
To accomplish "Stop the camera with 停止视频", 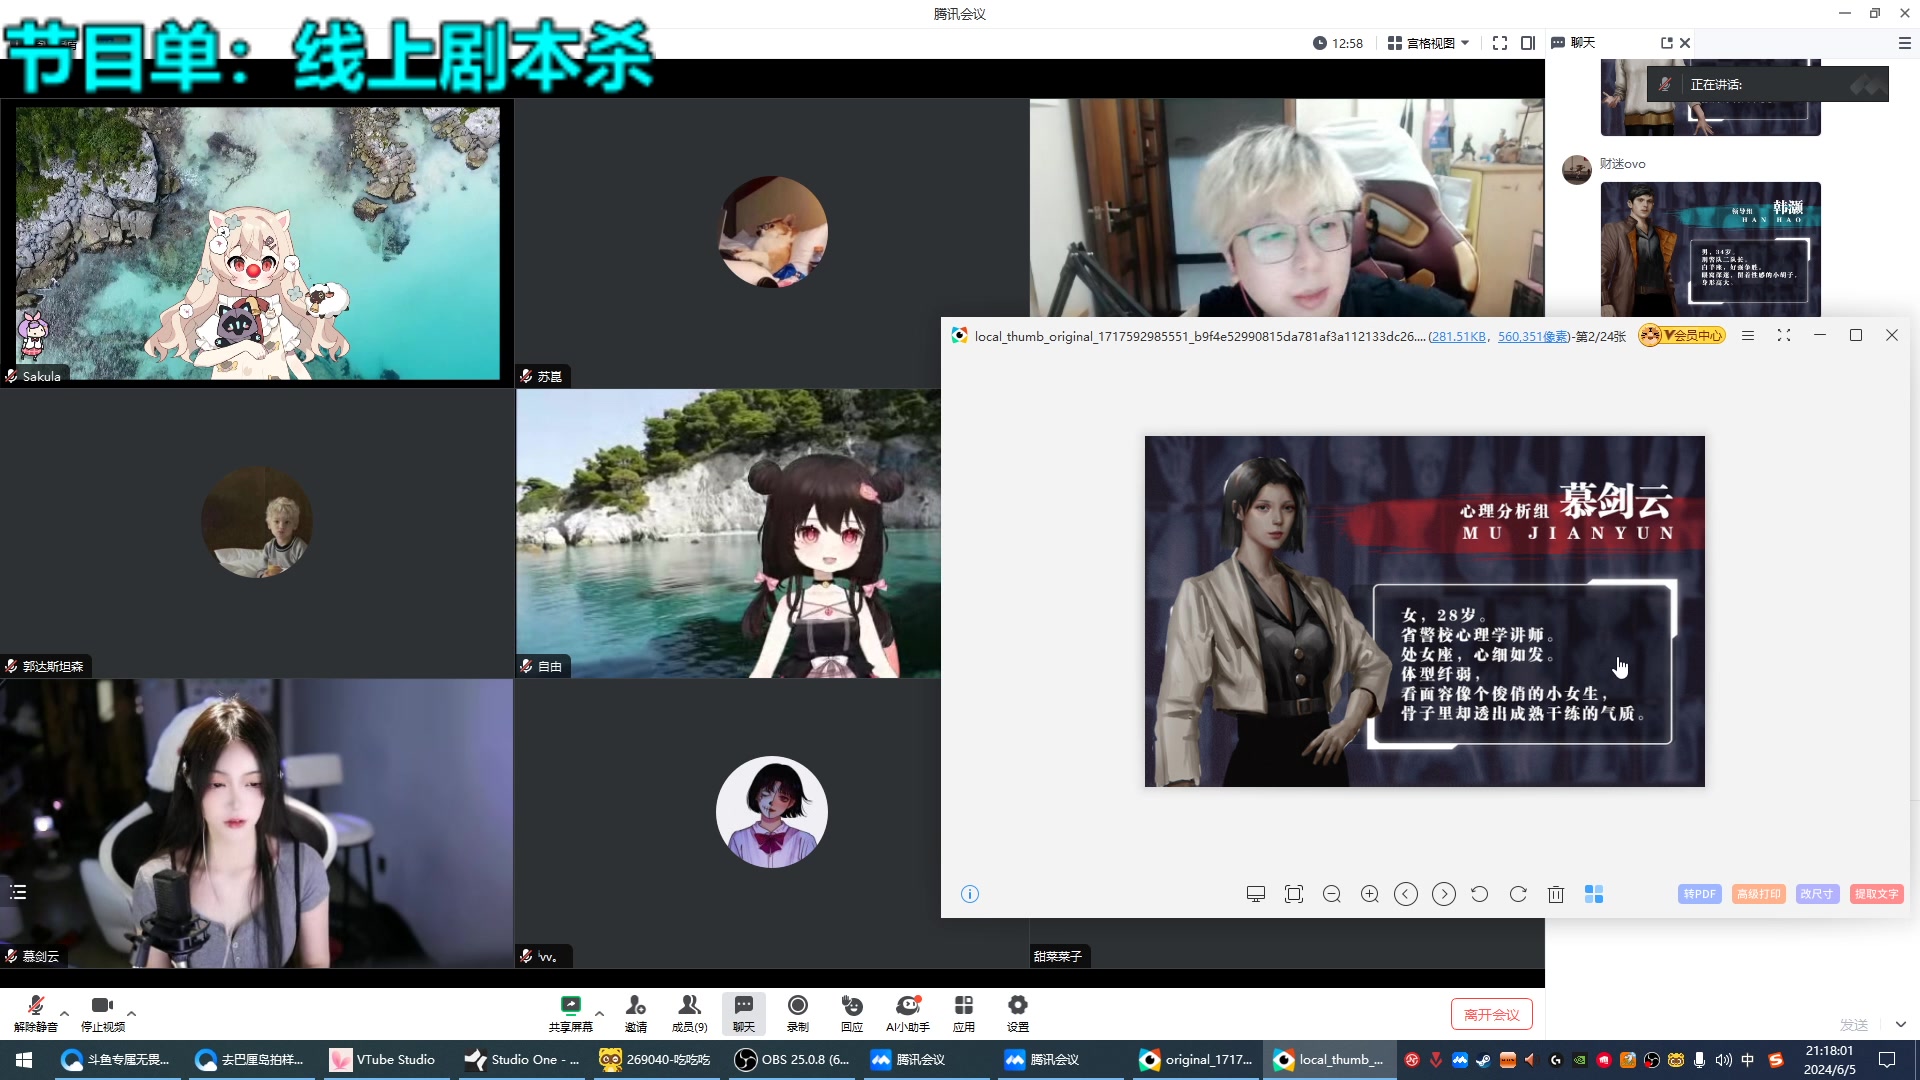I will (x=102, y=1013).
